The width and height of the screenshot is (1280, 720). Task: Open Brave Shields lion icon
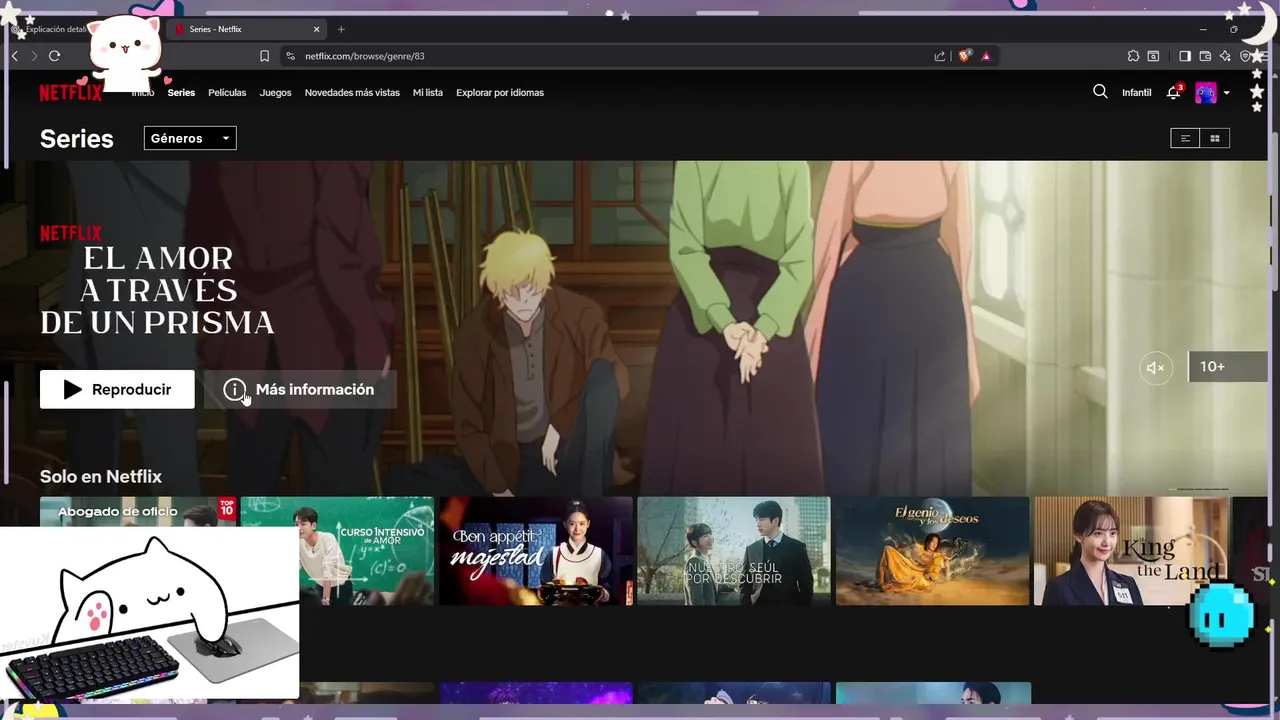pyautogui.click(x=964, y=56)
